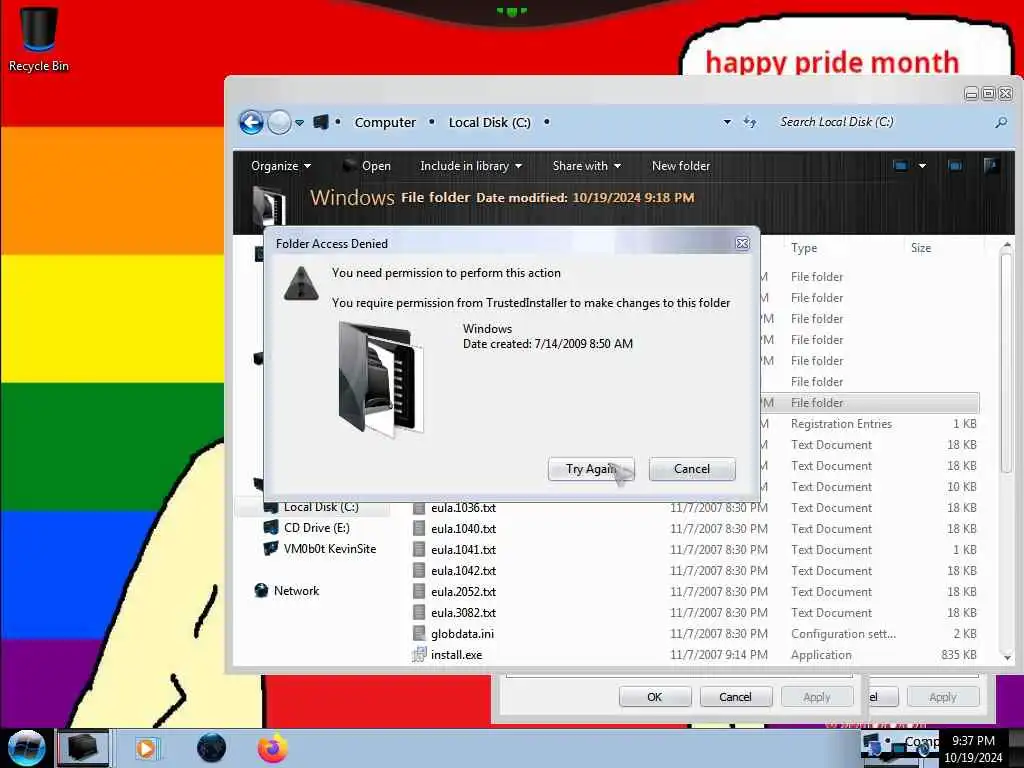
Task: Open the recent pages dropdown arrow
Action: click(x=300, y=123)
